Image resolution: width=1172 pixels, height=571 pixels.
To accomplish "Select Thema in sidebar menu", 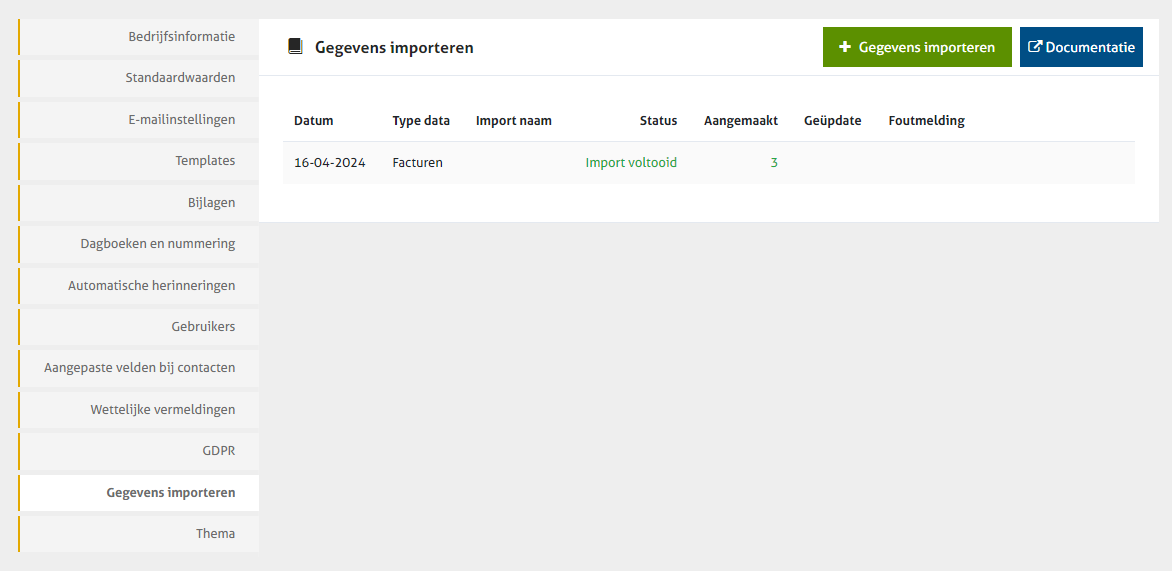I will (x=215, y=534).
